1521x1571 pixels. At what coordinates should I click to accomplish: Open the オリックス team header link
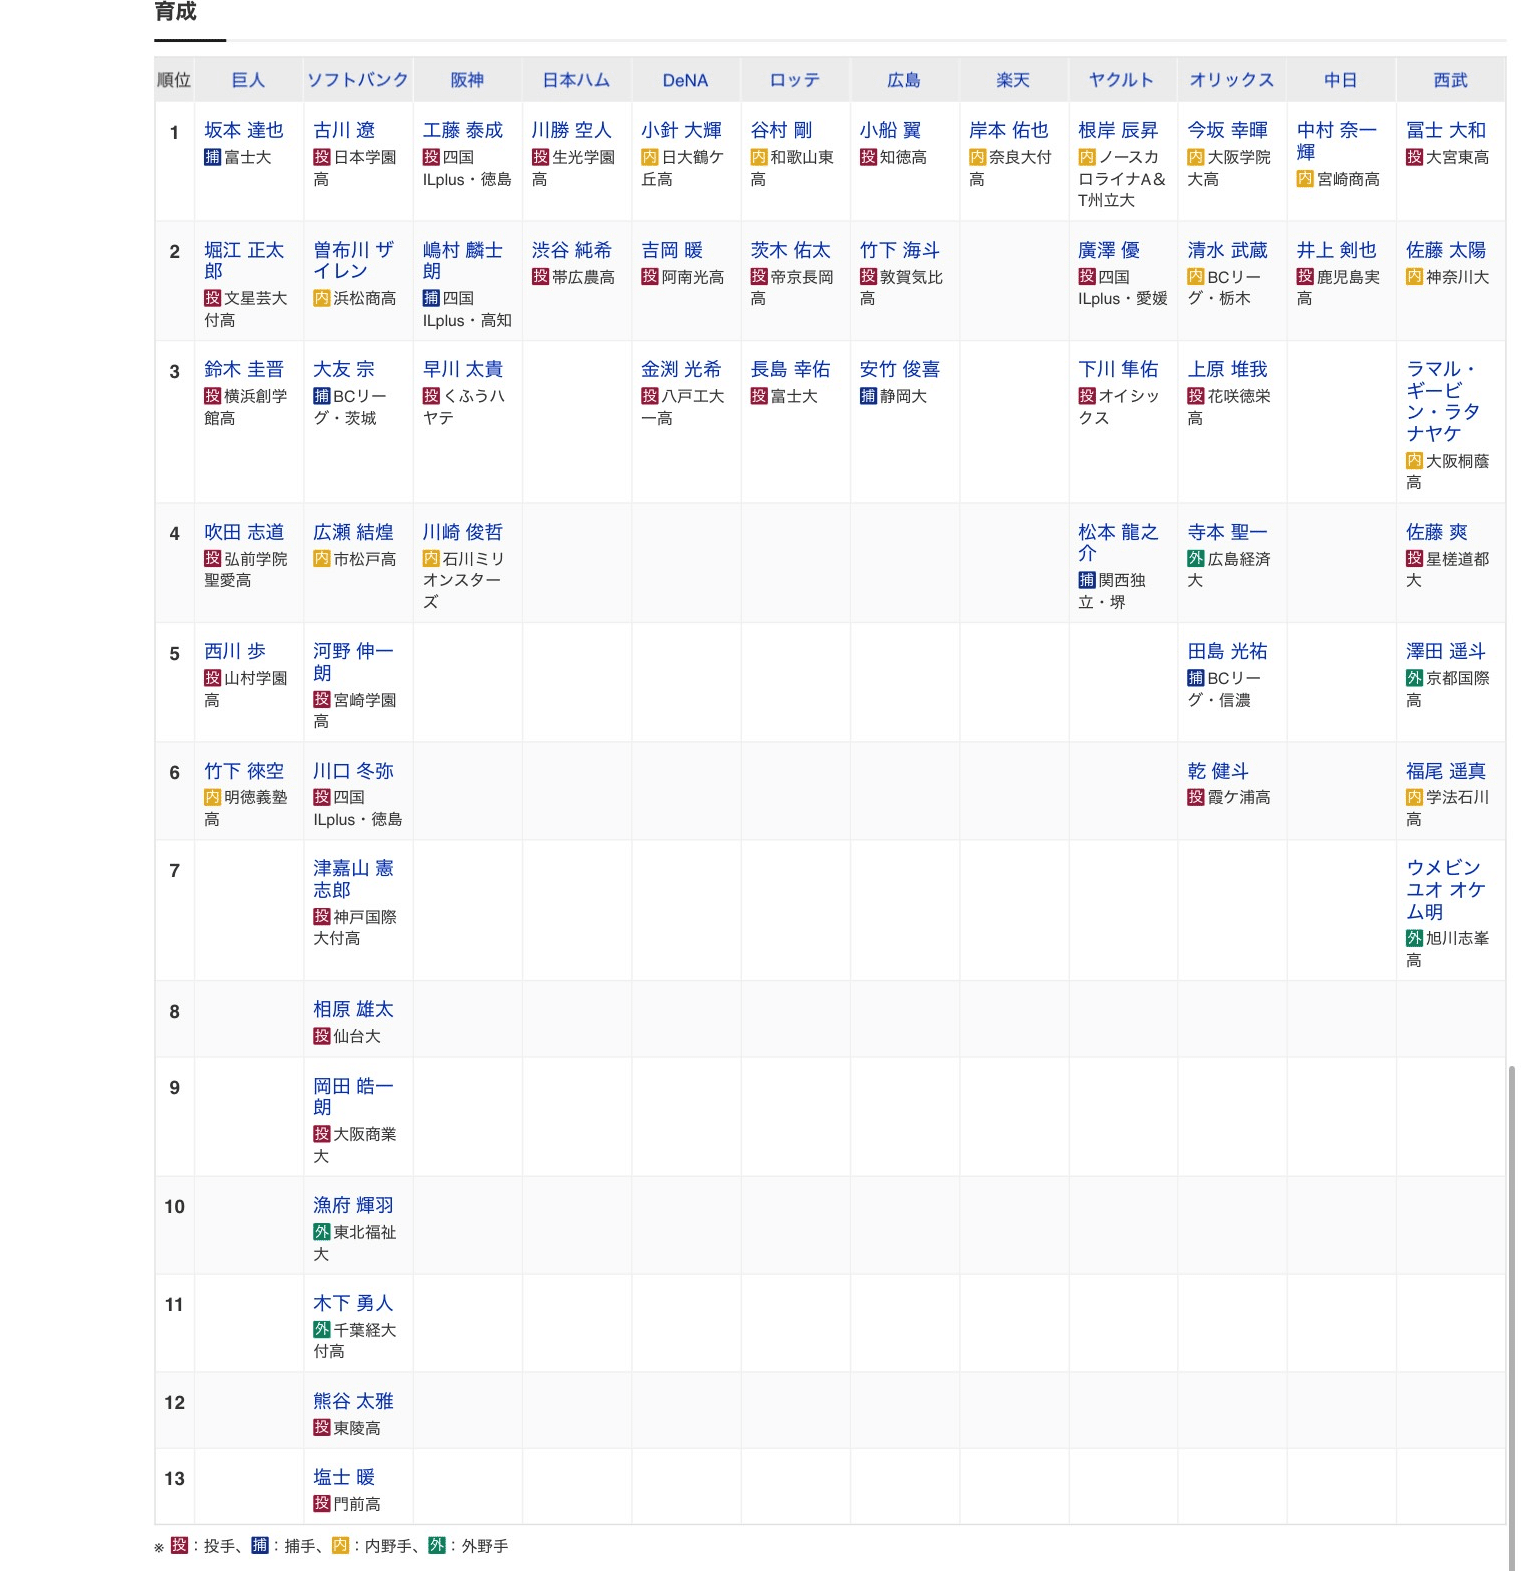point(1232,80)
